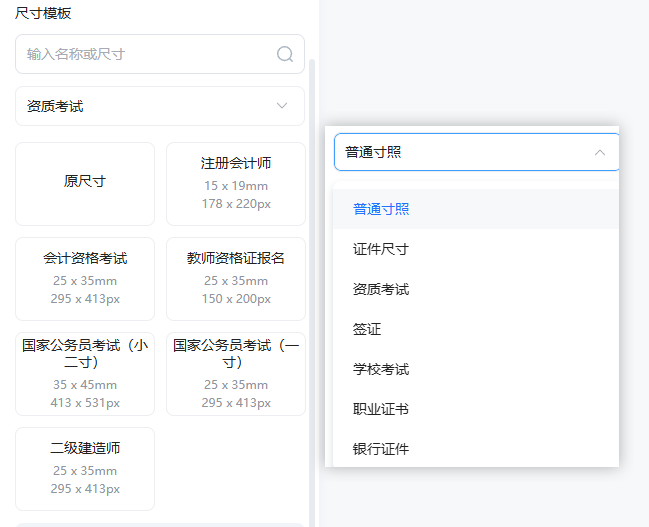Viewport: 649px width, 527px height.
Task: Collapse the 普通寸照 dropdown arrow
Action: click(x=600, y=152)
